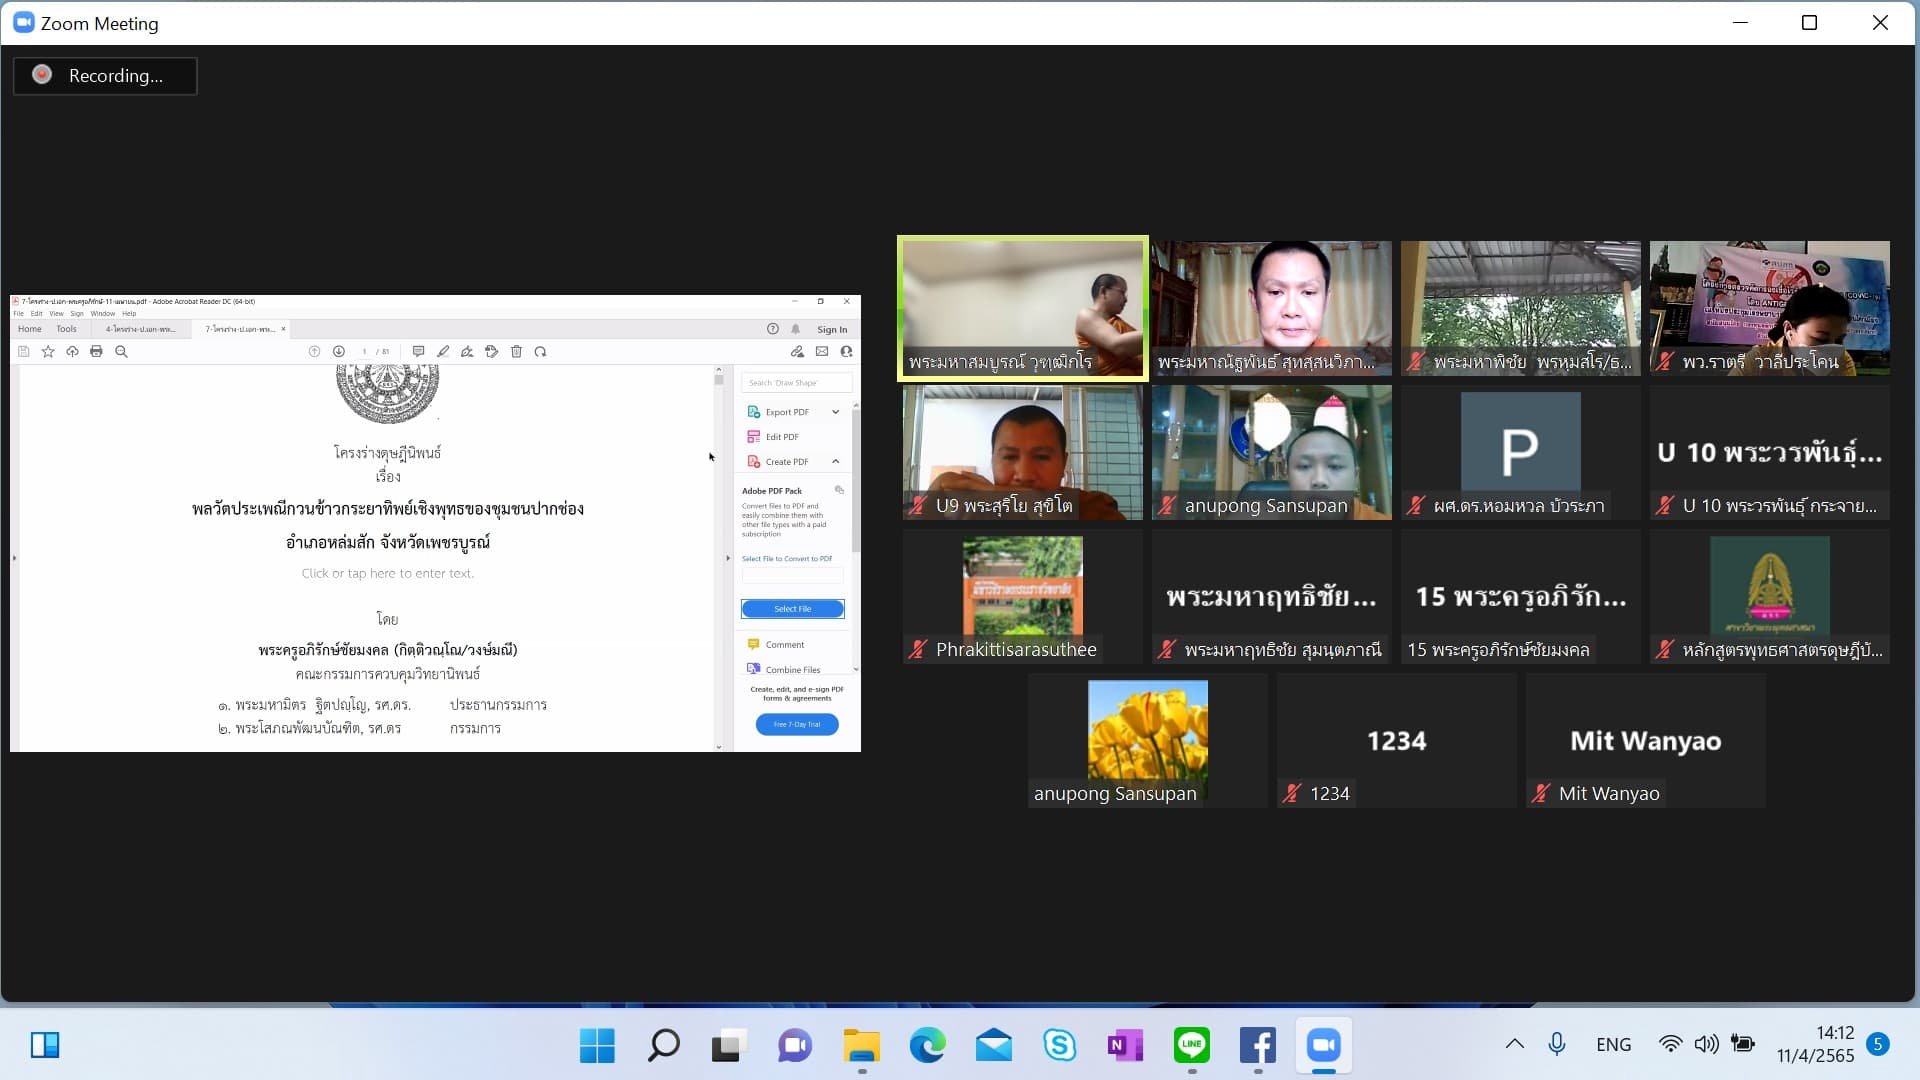The width and height of the screenshot is (1920, 1080).
Task: Click the page number field in Acrobat
Action: 364,352
